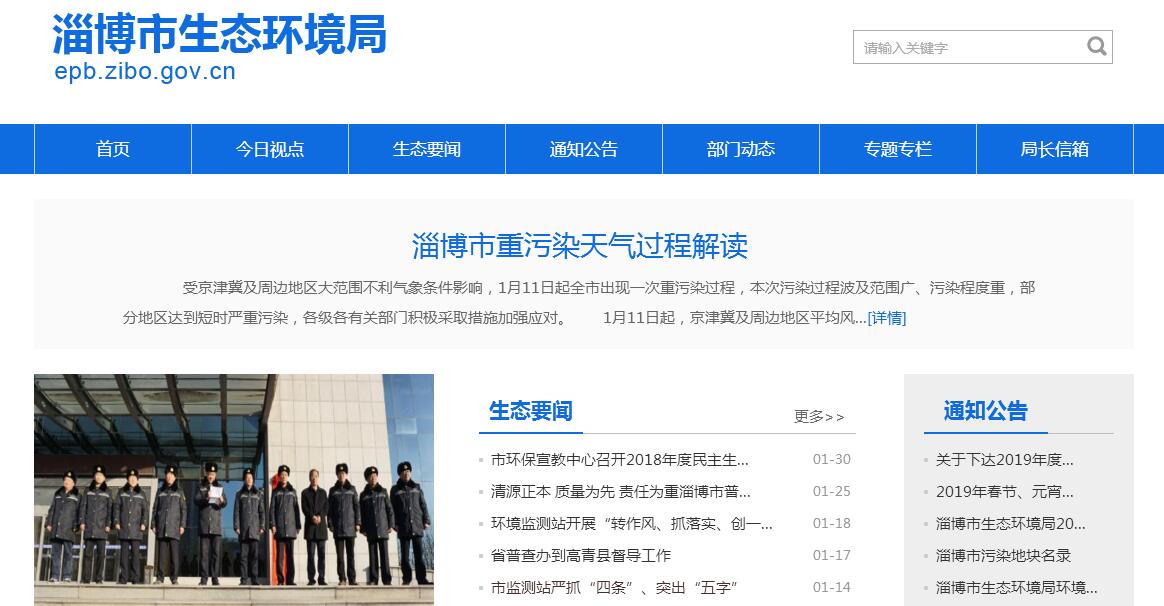Click the 淄博市生态环境局 site logo
1164x606 pixels.
219,36
